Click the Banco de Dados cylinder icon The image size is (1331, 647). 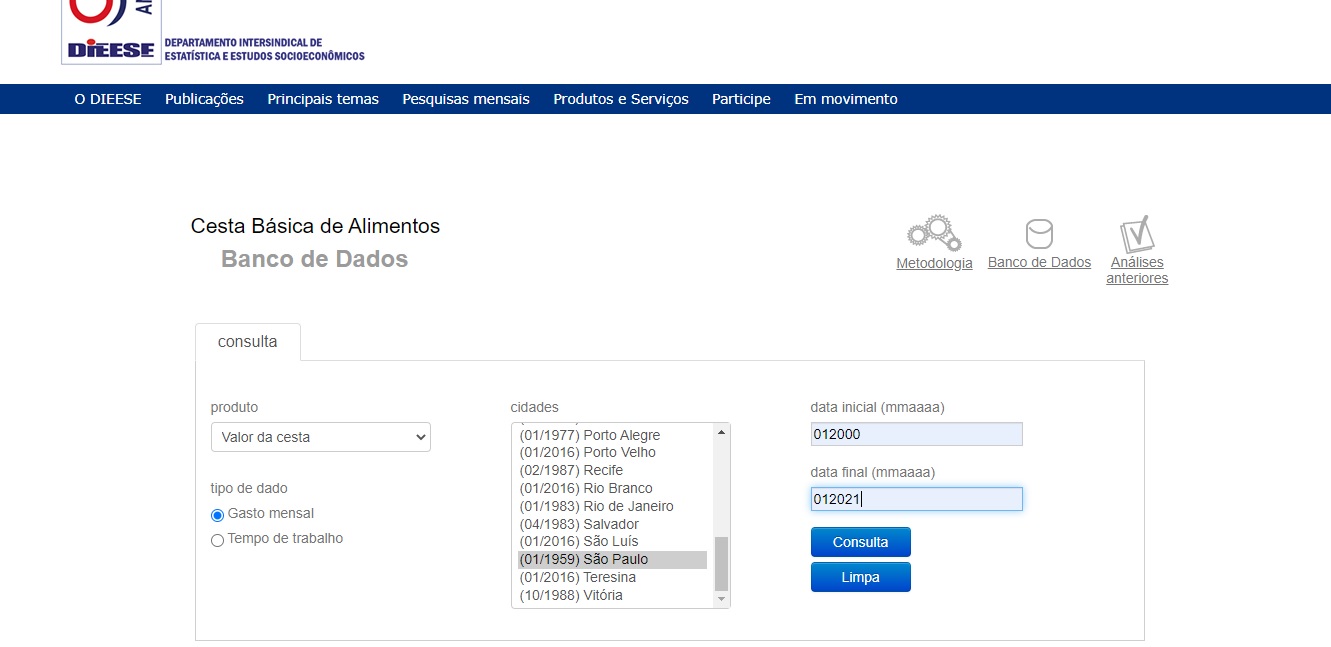click(x=1039, y=234)
